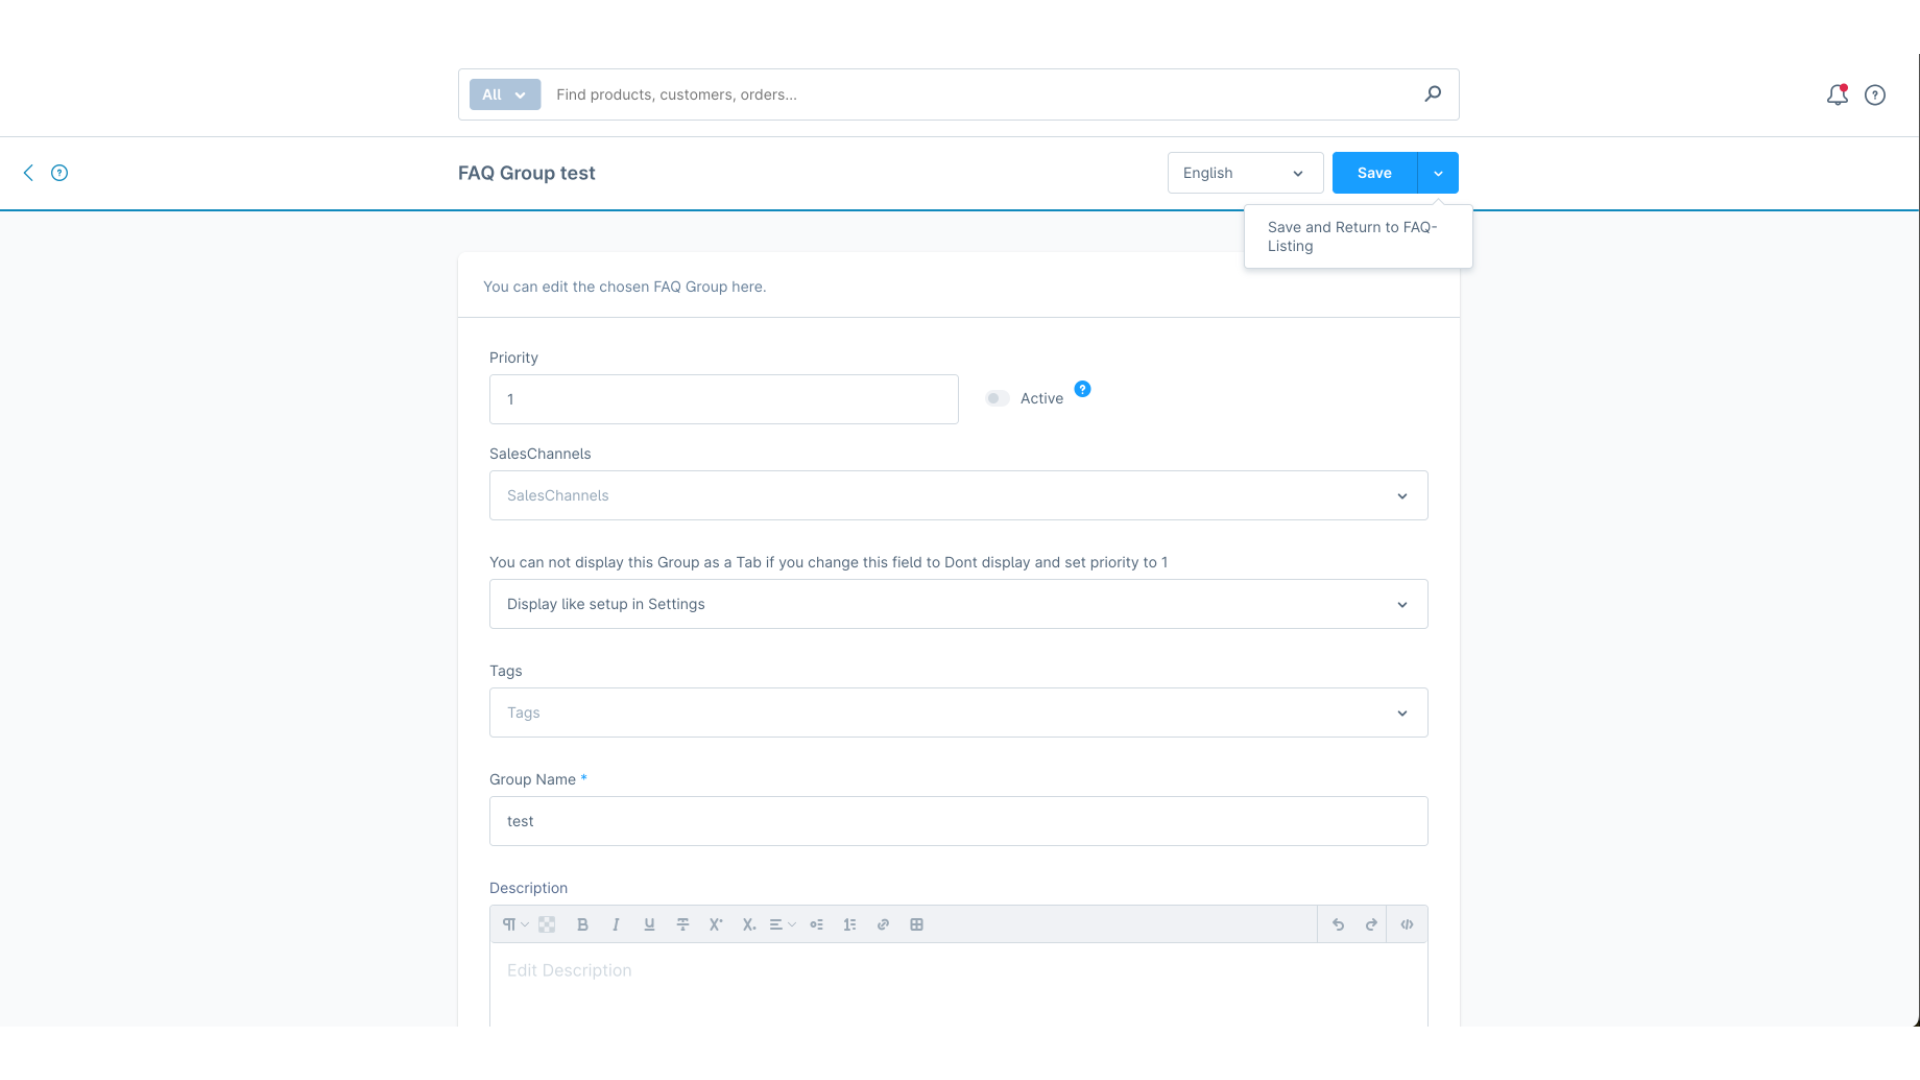Expand the SalesChannels select field
1920x1080 pixels.
click(x=958, y=496)
